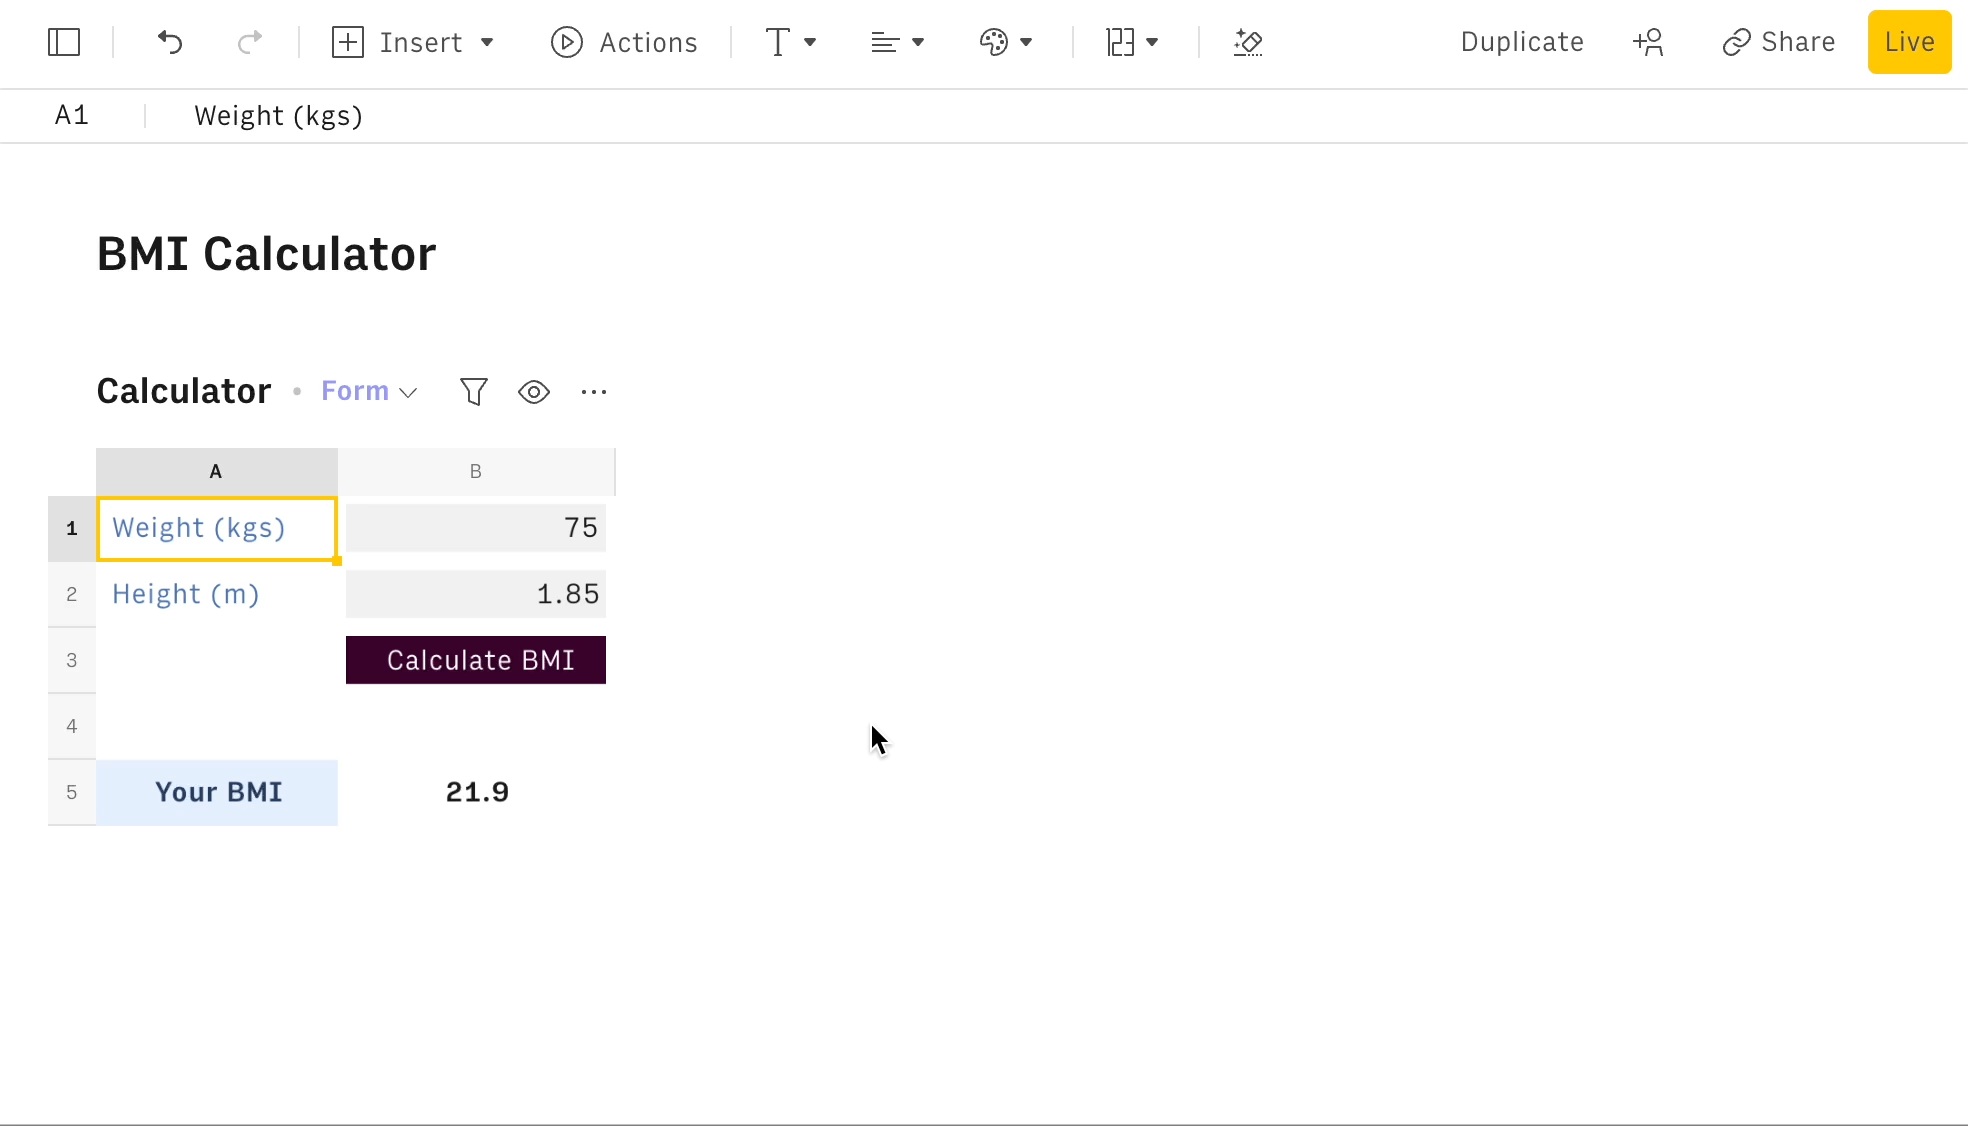Image resolution: width=1968 pixels, height=1126 pixels.
Task: Open the table filter funnel icon
Action: 474,392
